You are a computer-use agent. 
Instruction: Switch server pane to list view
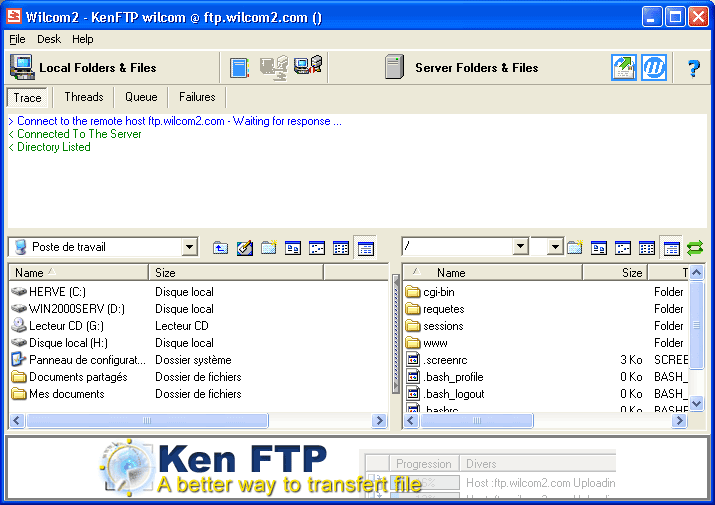point(647,248)
